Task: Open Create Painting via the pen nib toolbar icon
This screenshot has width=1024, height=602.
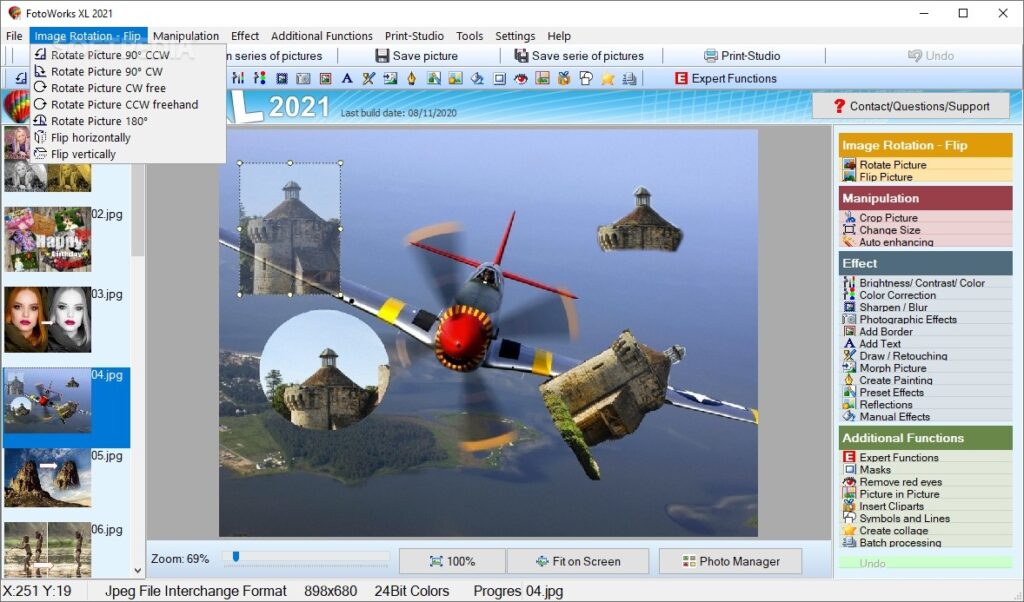Action: (411, 78)
